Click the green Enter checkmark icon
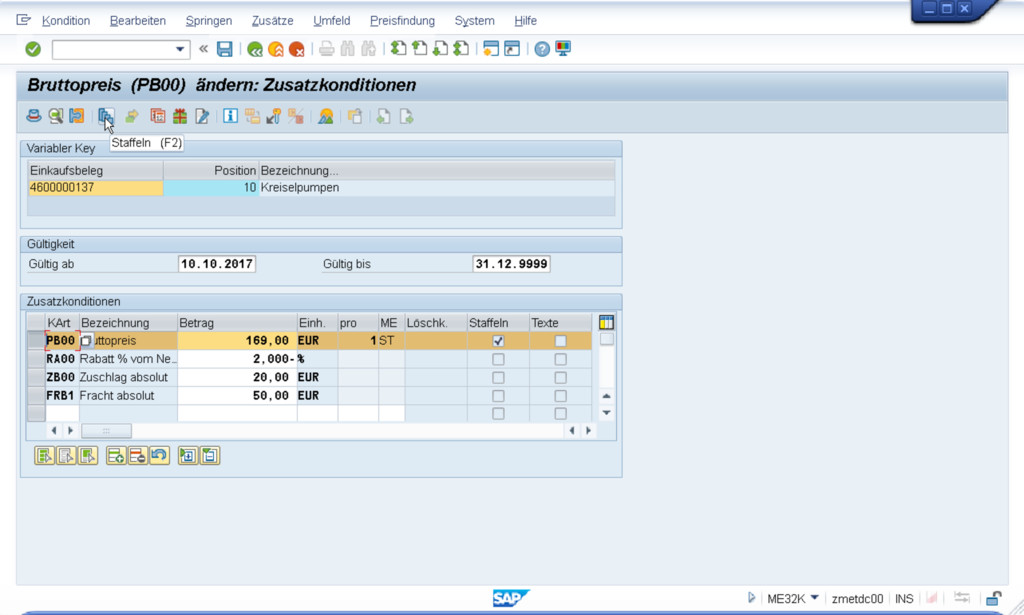The width and height of the screenshot is (1024, 615). 33,49
